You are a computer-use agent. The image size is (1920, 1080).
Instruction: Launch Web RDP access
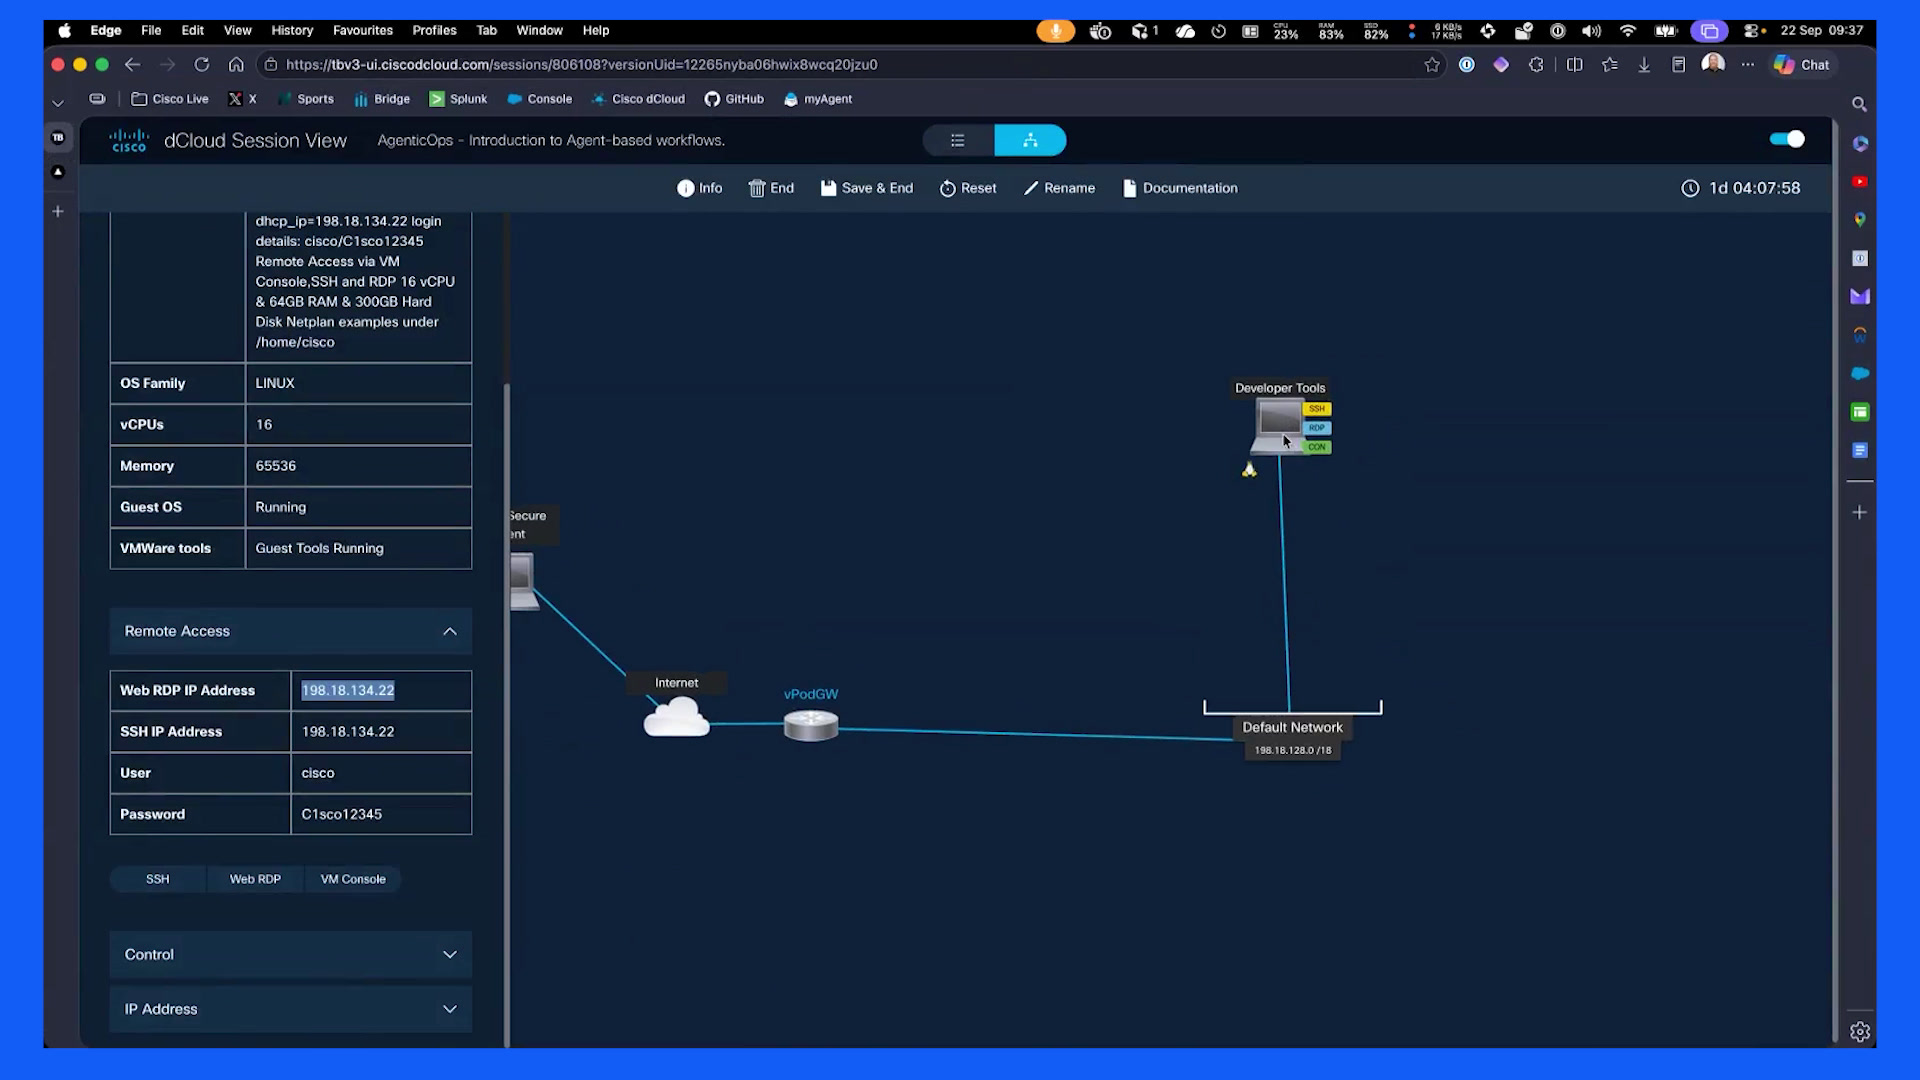pos(255,879)
